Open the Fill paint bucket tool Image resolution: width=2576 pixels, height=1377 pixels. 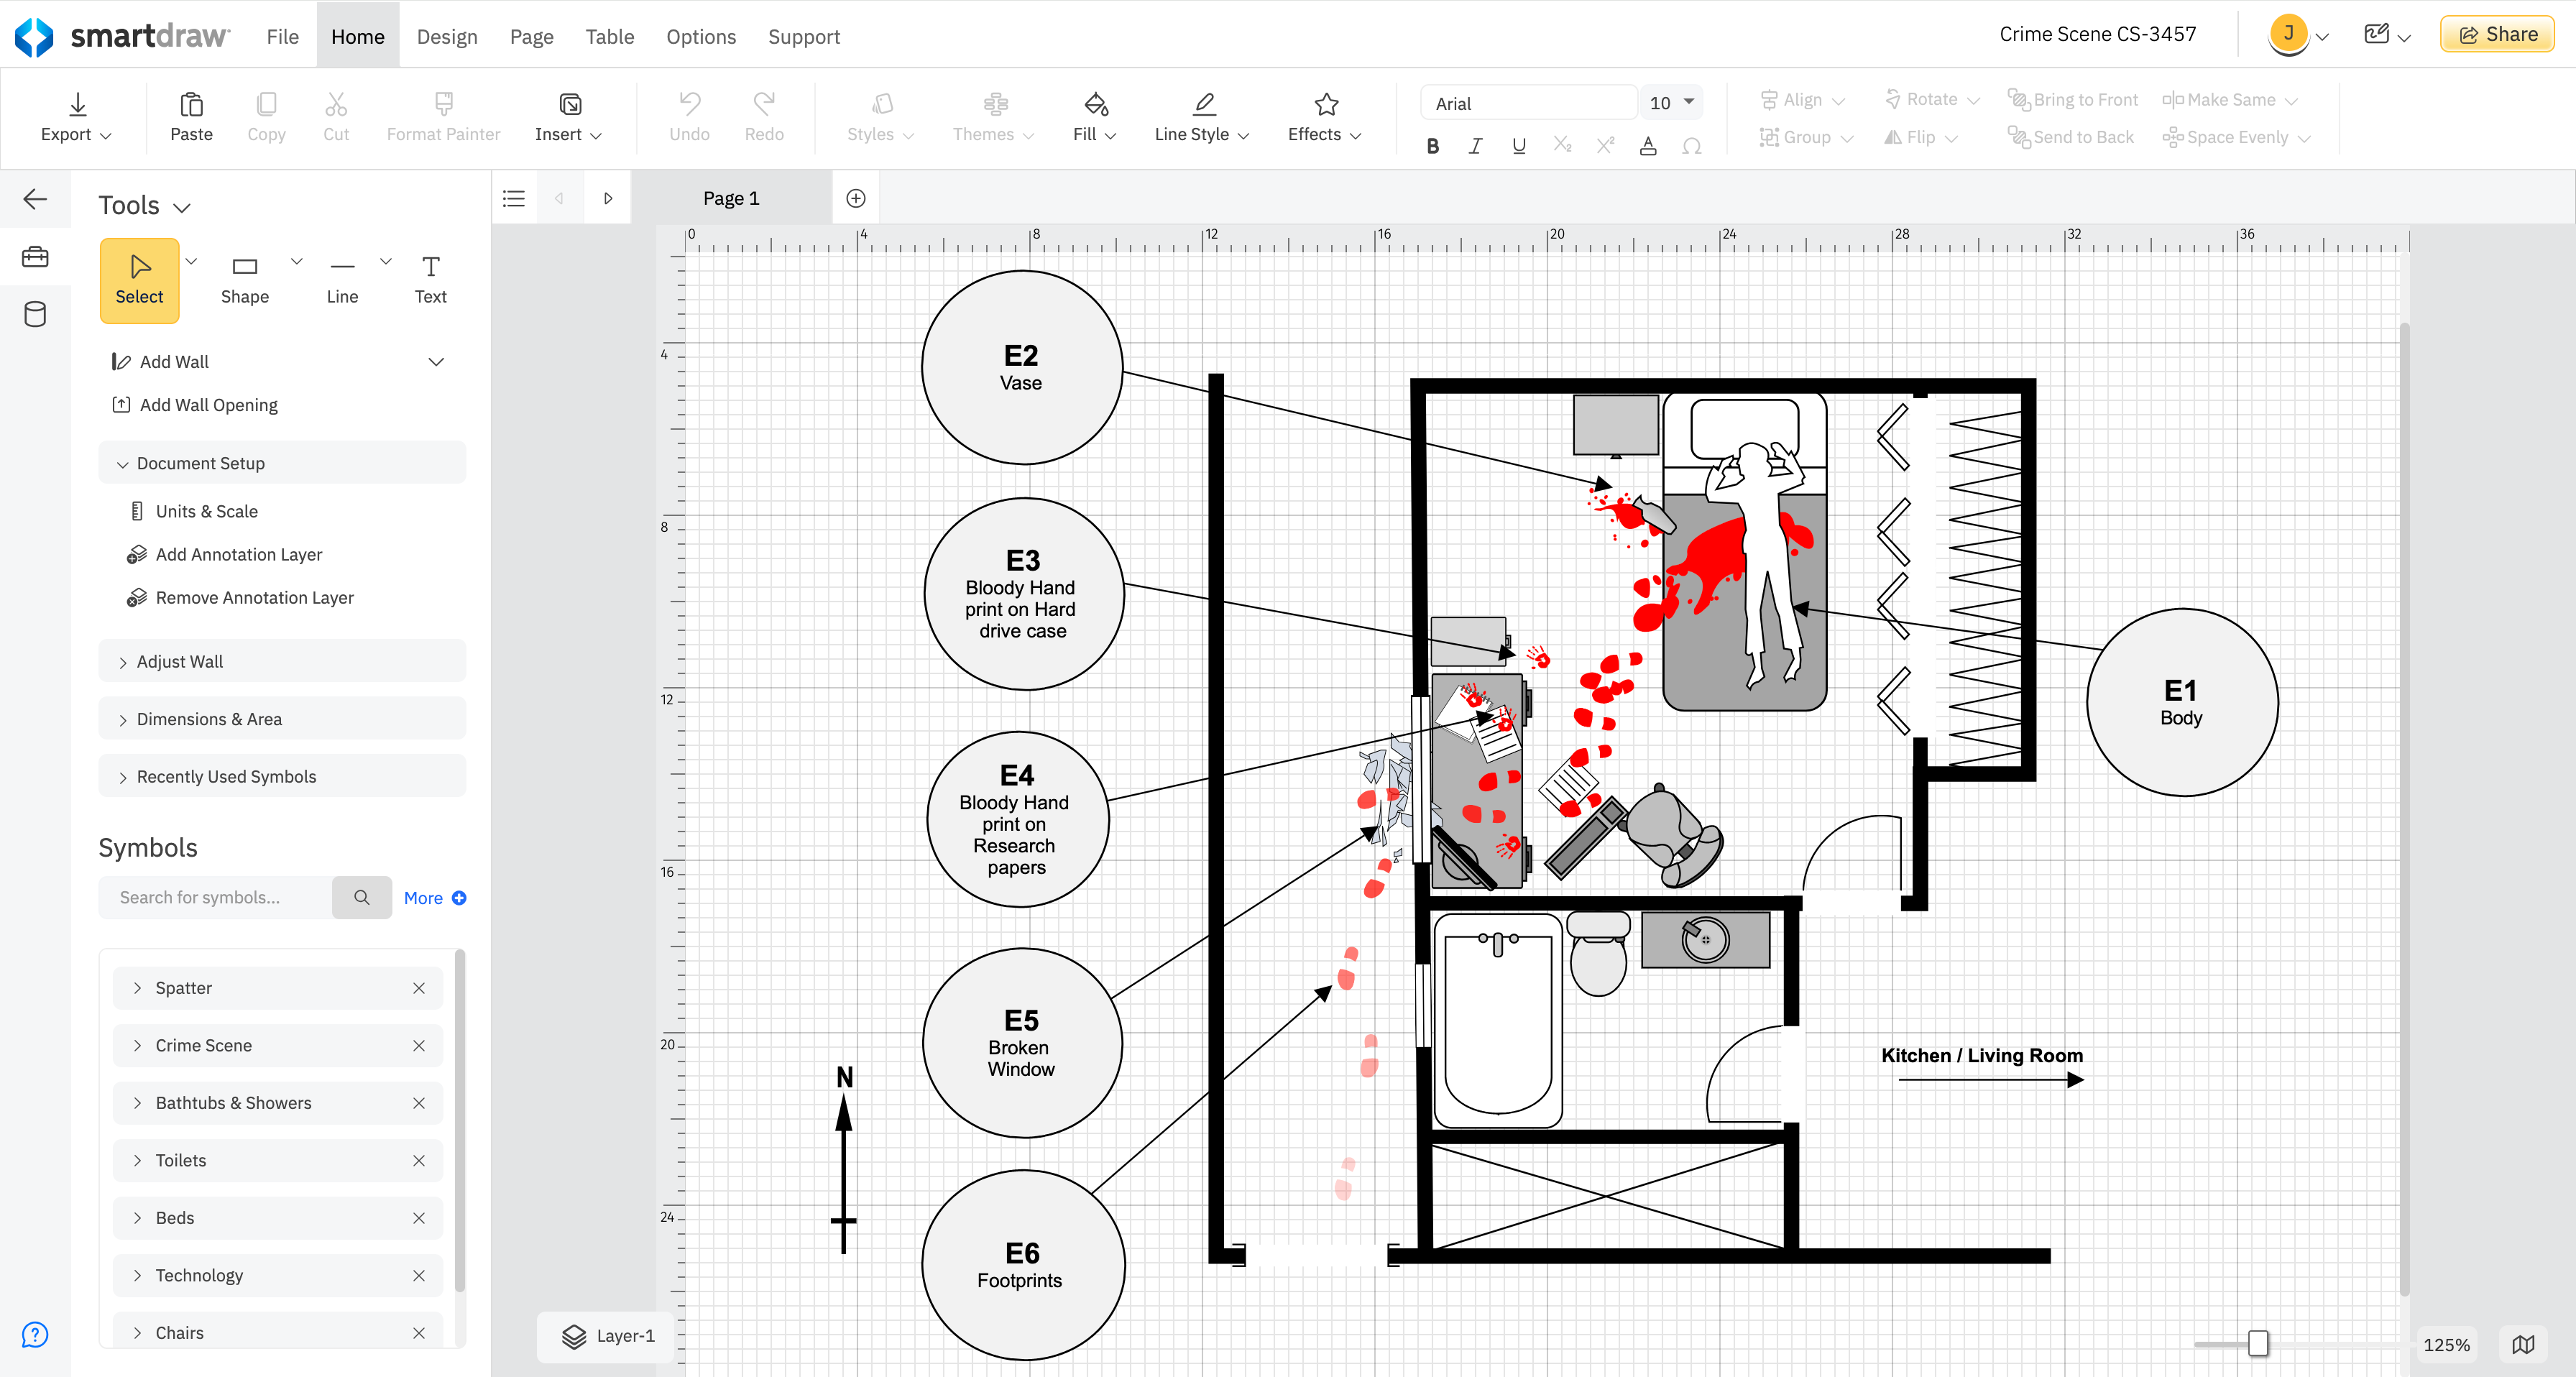pyautogui.click(x=1095, y=104)
